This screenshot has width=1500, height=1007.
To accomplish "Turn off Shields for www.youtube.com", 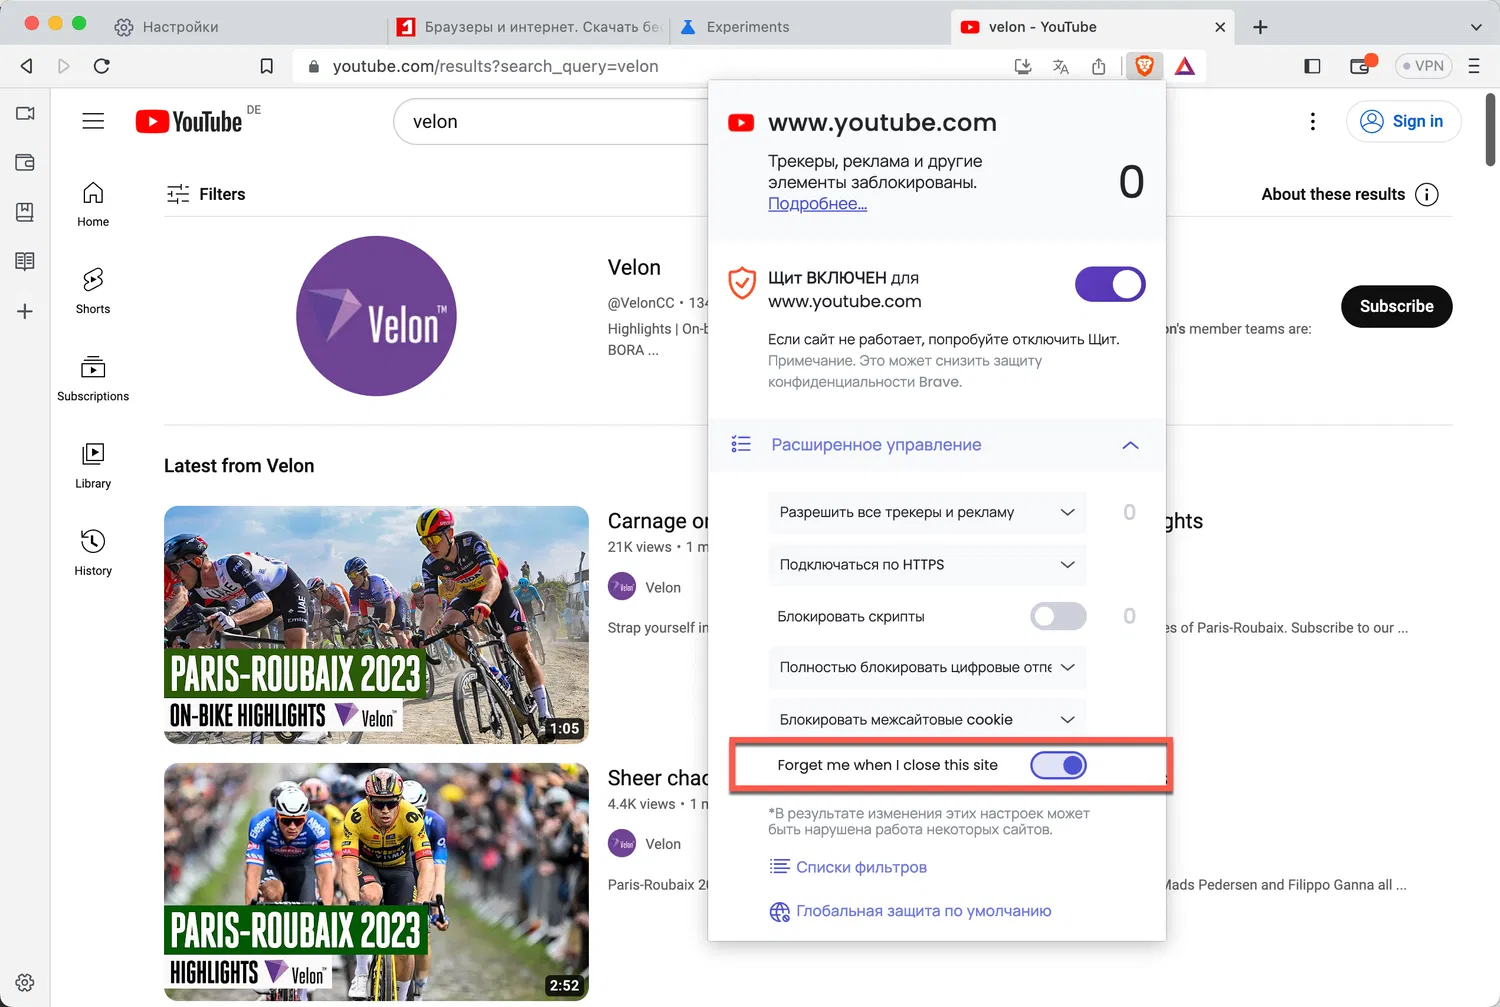I will click(1110, 284).
